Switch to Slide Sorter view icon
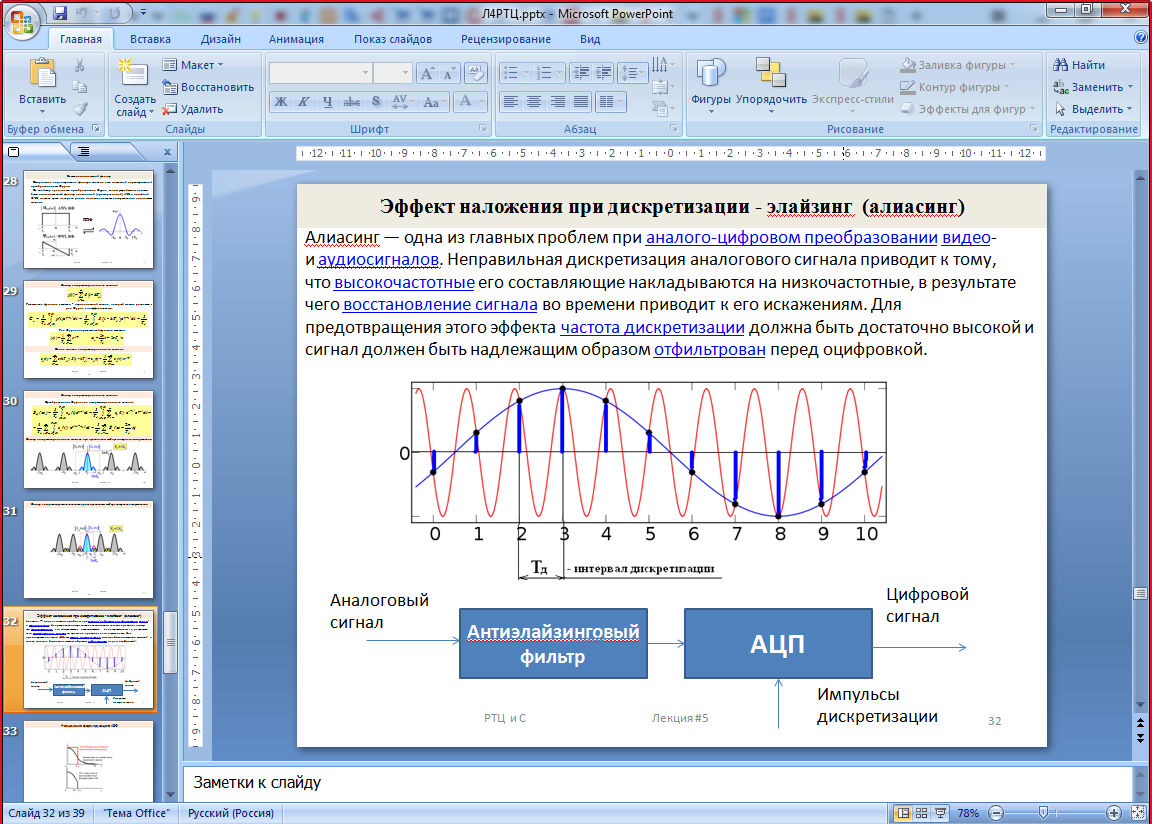The height and width of the screenshot is (824, 1152). pyautogui.click(x=922, y=813)
